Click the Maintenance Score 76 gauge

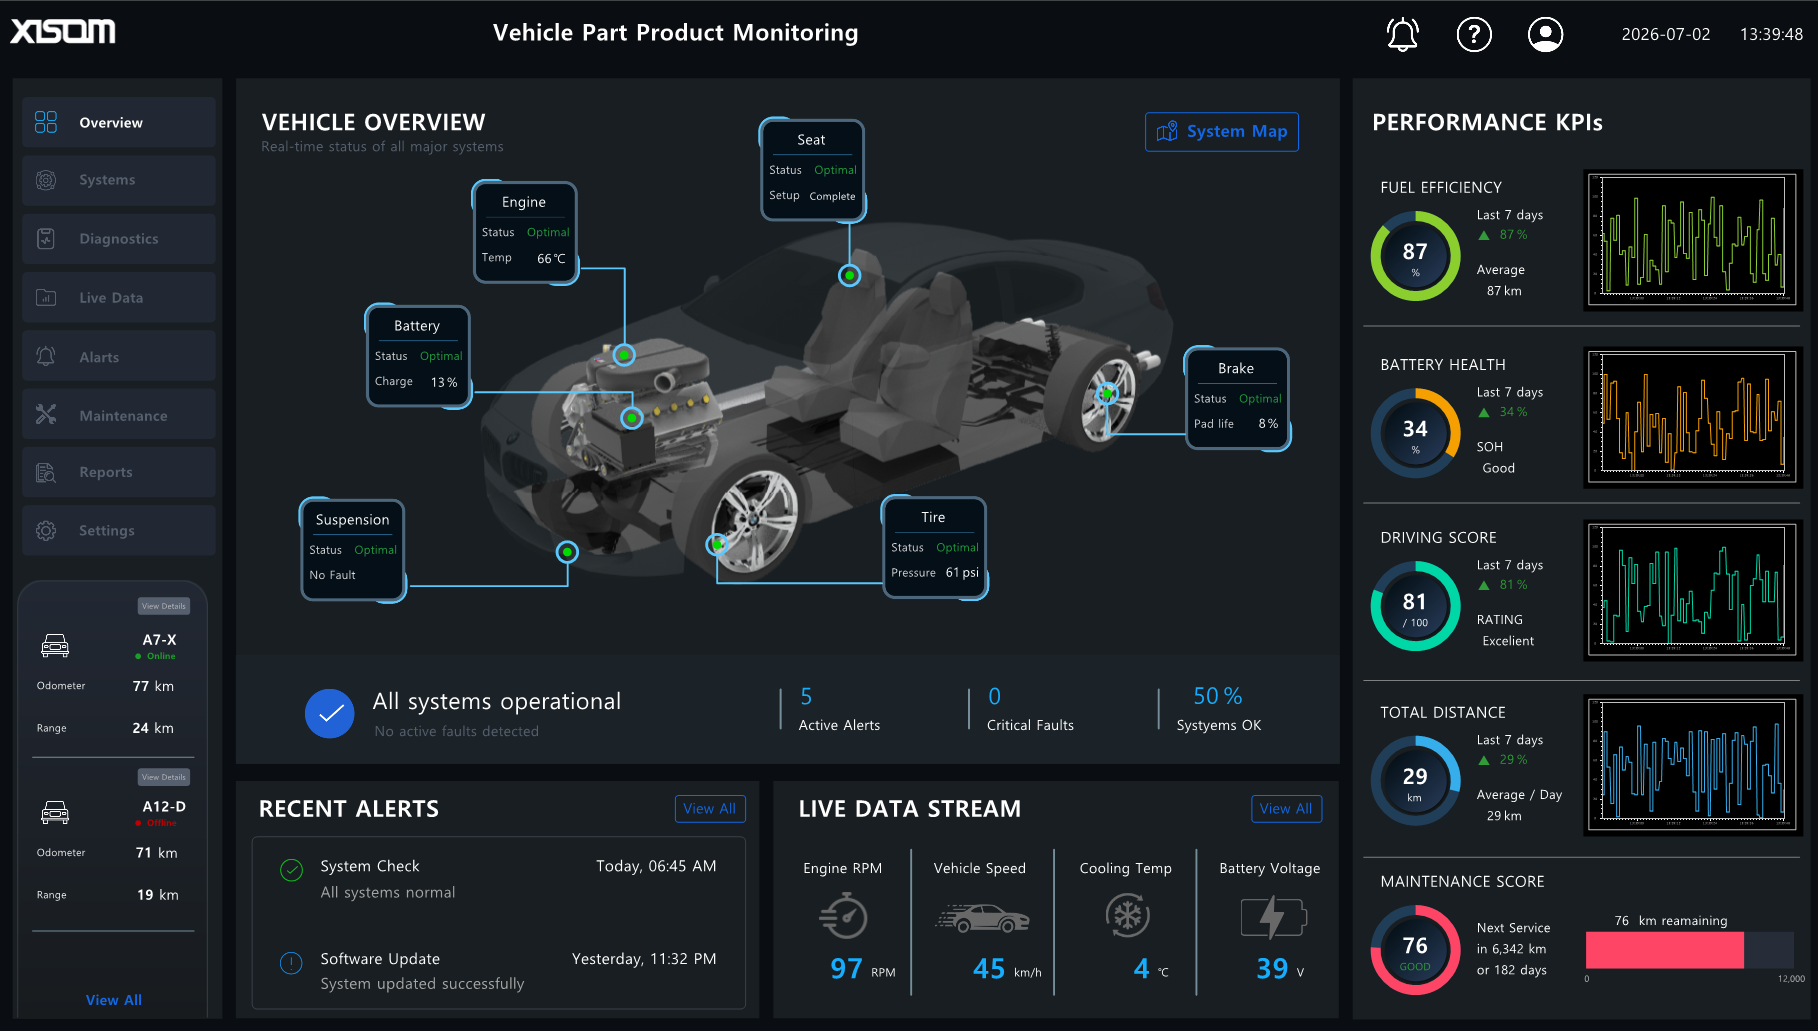(1415, 950)
